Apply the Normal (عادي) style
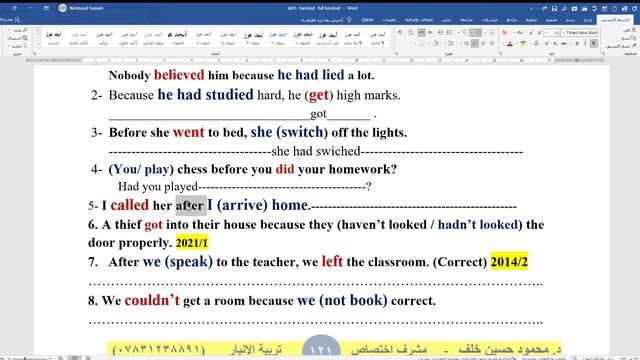Viewport: 640px width, 360px height. pos(377,38)
